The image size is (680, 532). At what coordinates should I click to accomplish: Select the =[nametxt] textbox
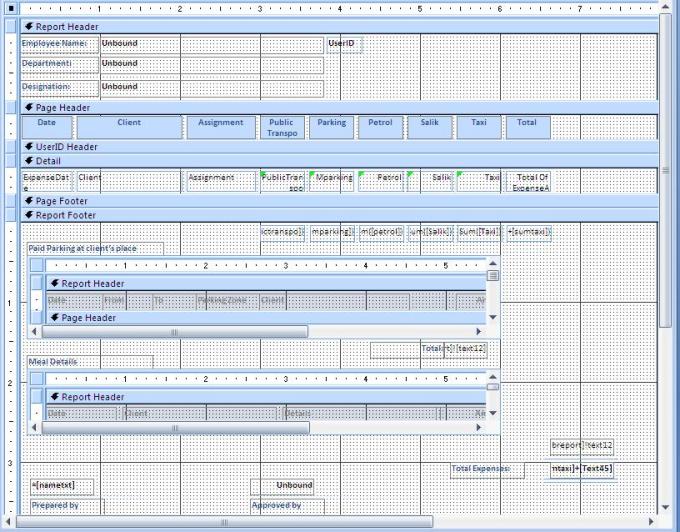click(62, 486)
